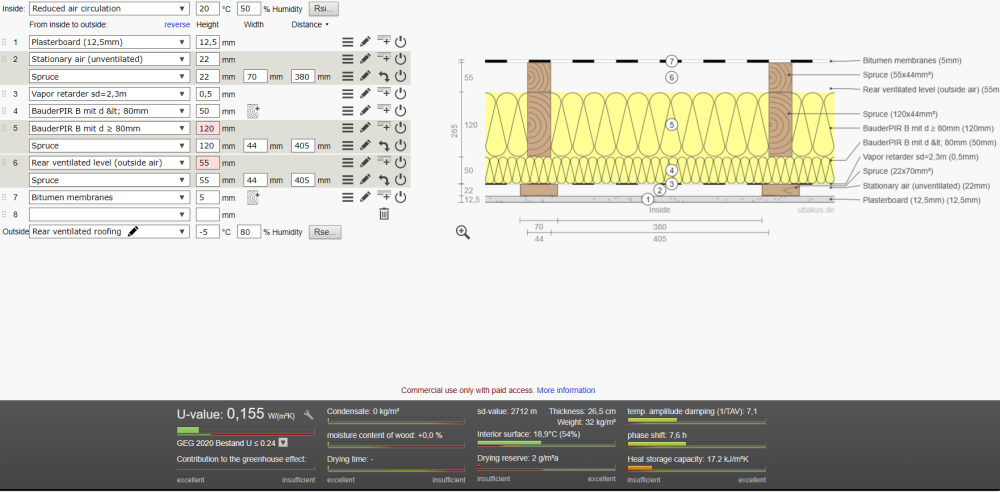The image size is (1000, 492).
Task: Edit the Rear ventilated level layer
Action: tap(365, 163)
